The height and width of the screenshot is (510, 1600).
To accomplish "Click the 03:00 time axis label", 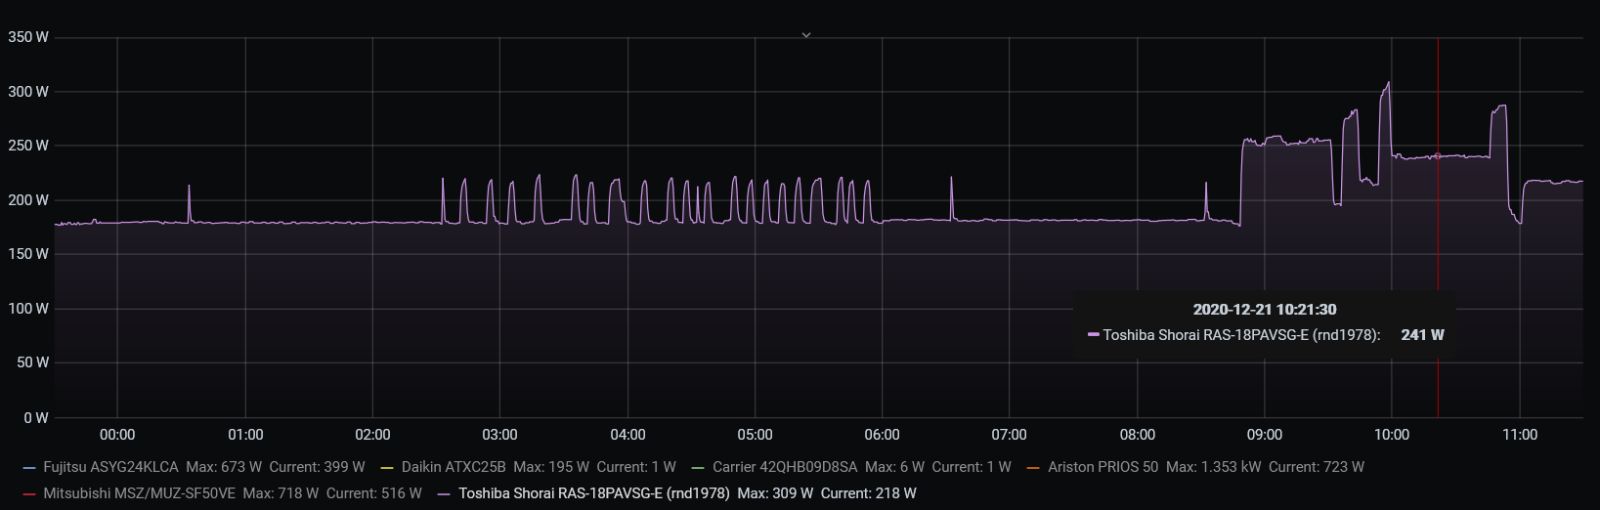I will click(x=500, y=435).
